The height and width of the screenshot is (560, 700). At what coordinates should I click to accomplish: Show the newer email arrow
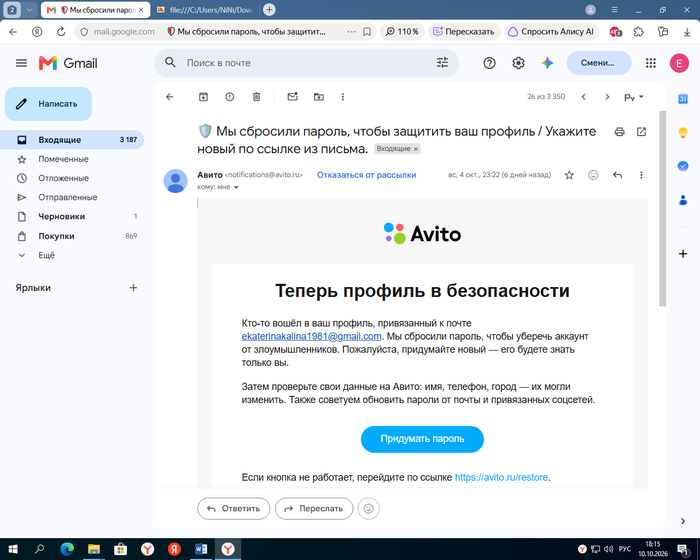click(583, 97)
